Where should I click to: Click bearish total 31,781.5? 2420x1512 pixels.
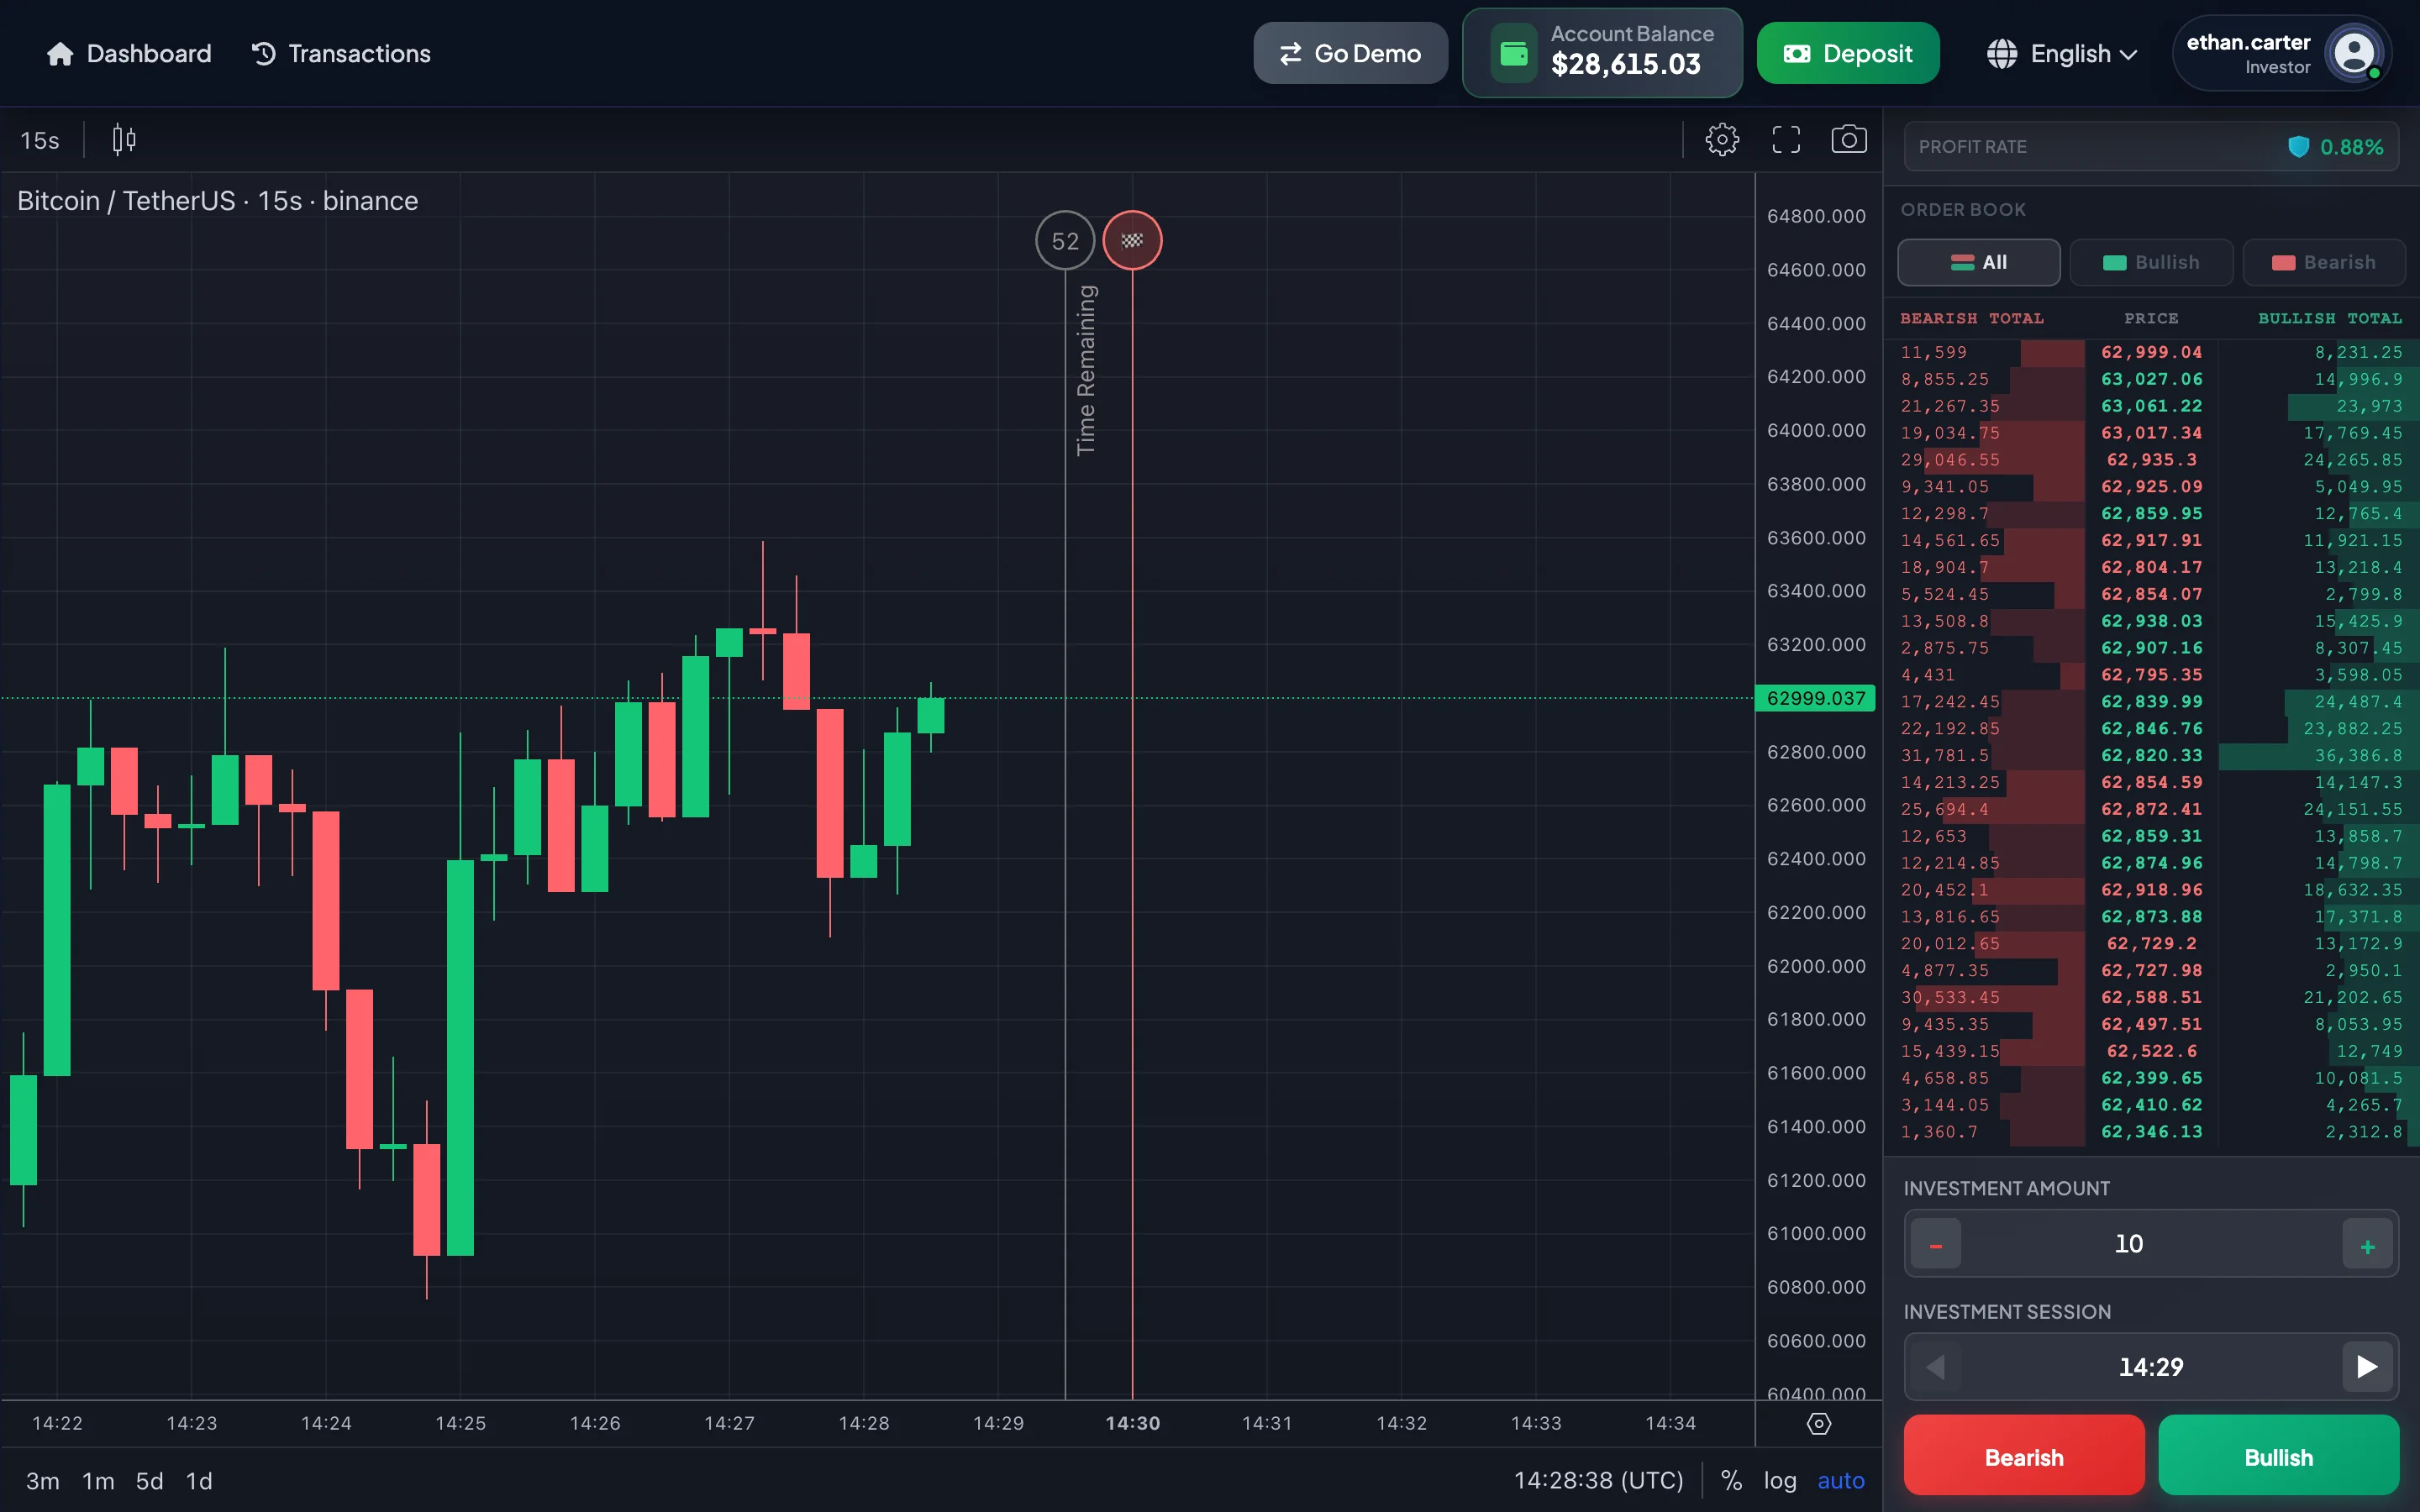[x=1944, y=756]
